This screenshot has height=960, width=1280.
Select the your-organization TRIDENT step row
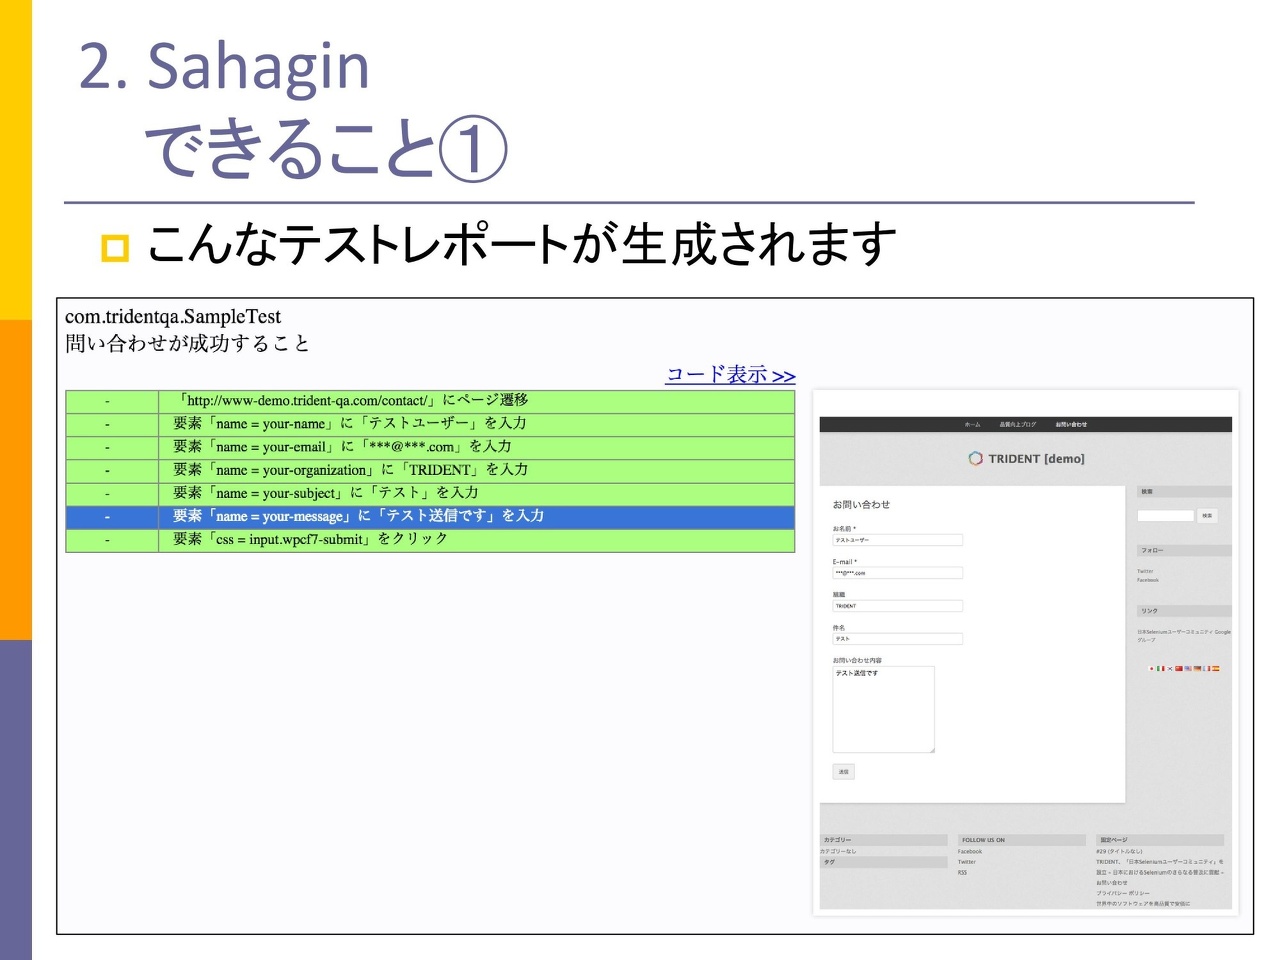[430, 470]
